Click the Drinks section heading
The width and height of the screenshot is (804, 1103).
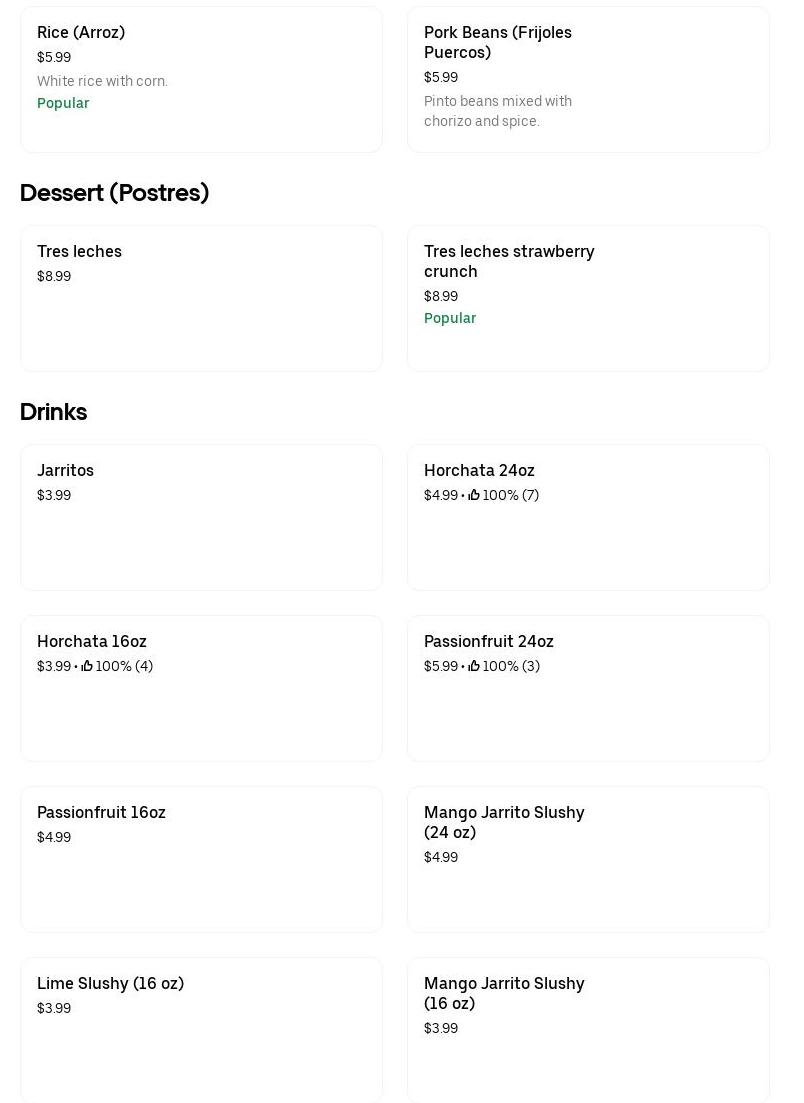point(53,412)
